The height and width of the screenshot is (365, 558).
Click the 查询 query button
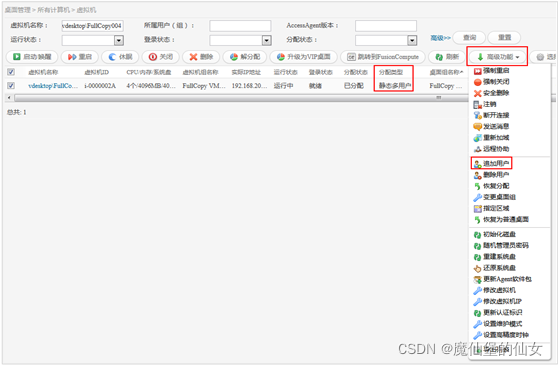(x=469, y=37)
